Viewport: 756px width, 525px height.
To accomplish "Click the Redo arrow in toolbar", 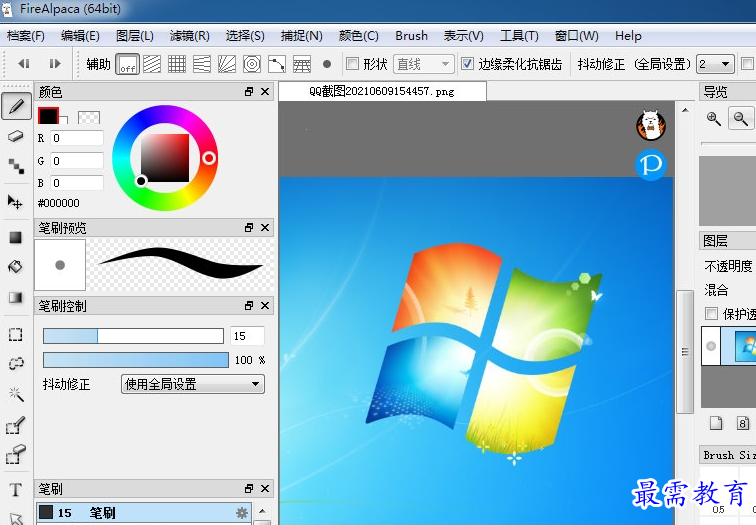I will (x=55, y=64).
